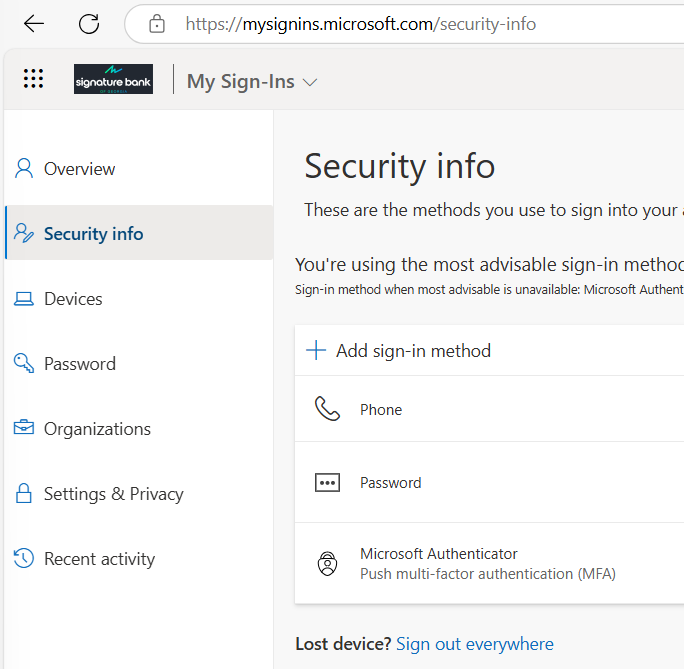Click Push multi-factor authentication (MFA) text

coord(488,574)
